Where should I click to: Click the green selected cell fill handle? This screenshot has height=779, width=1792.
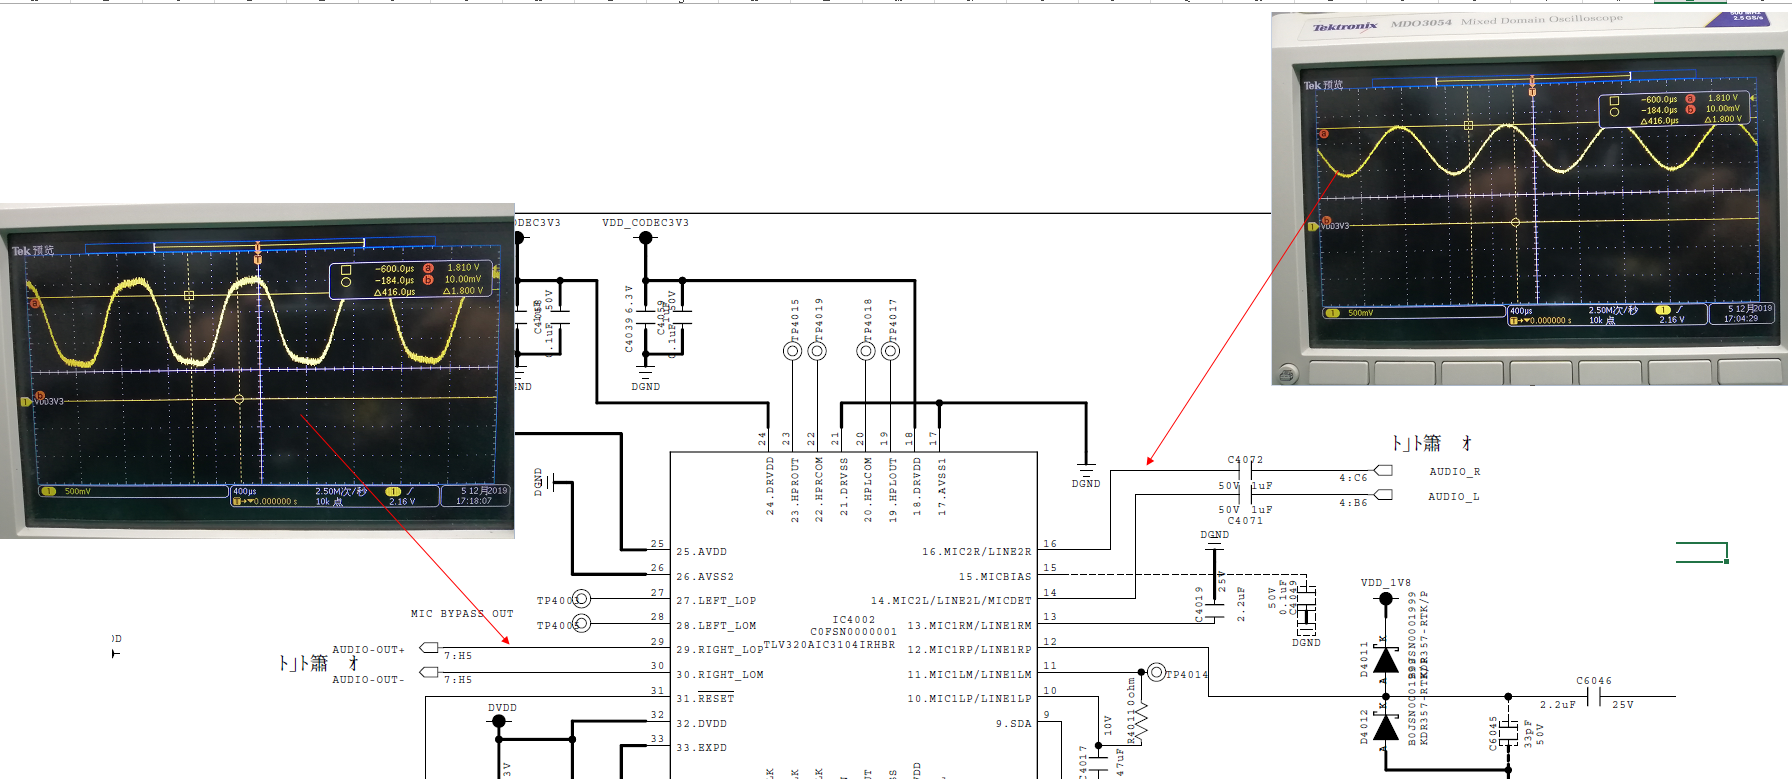point(1727,561)
